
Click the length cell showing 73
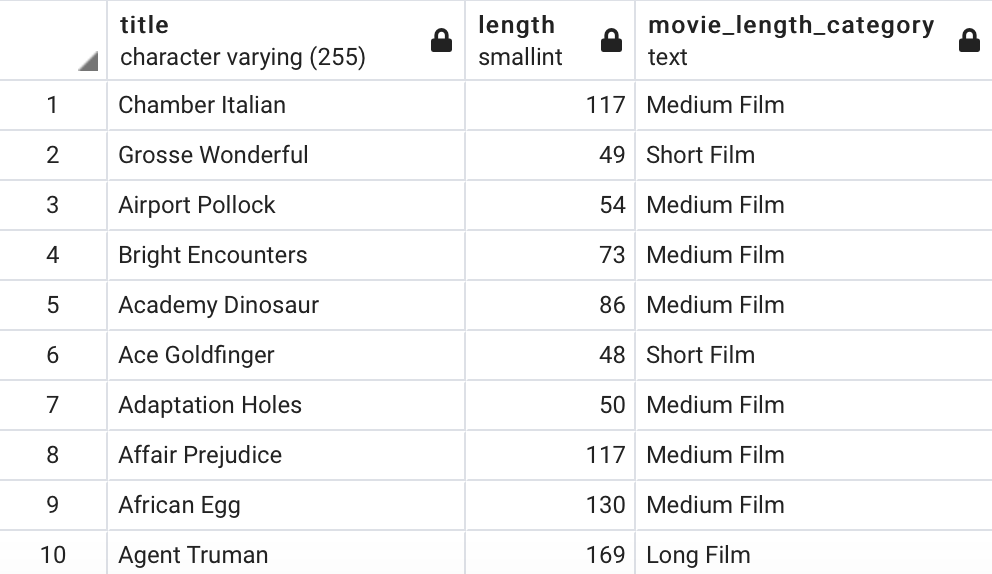[x=550, y=255]
